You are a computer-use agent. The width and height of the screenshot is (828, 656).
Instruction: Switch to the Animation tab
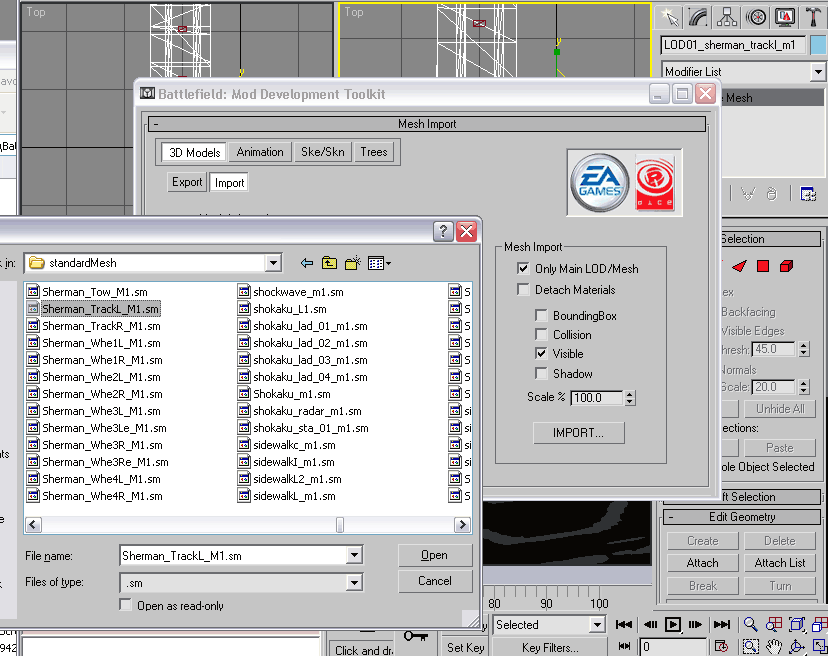(260, 152)
